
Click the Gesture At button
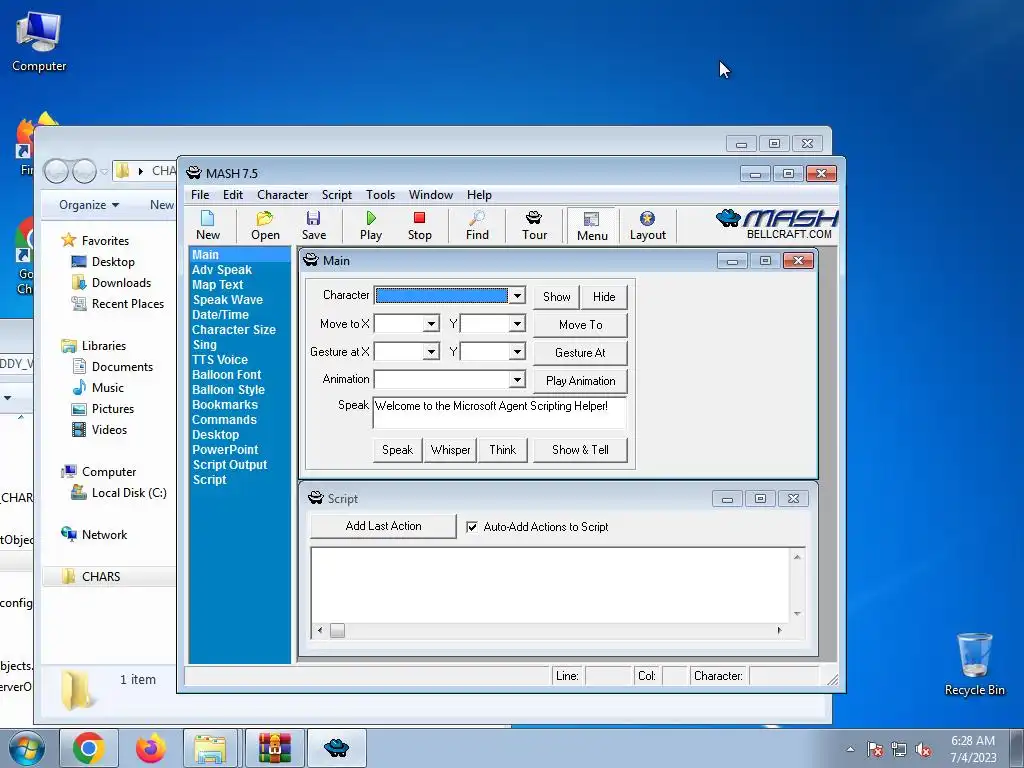[x=581, y=353]
